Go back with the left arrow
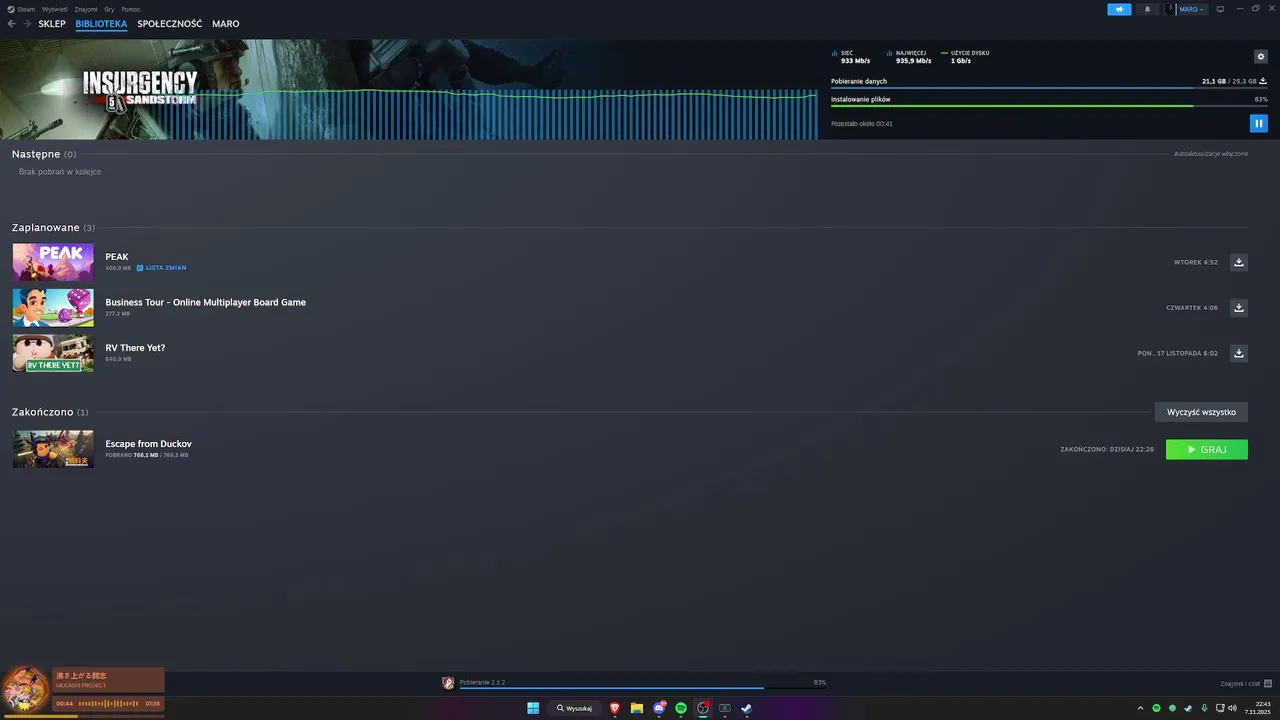The image size is (1280, 720). pyautogui.click(x=12, y=23)
